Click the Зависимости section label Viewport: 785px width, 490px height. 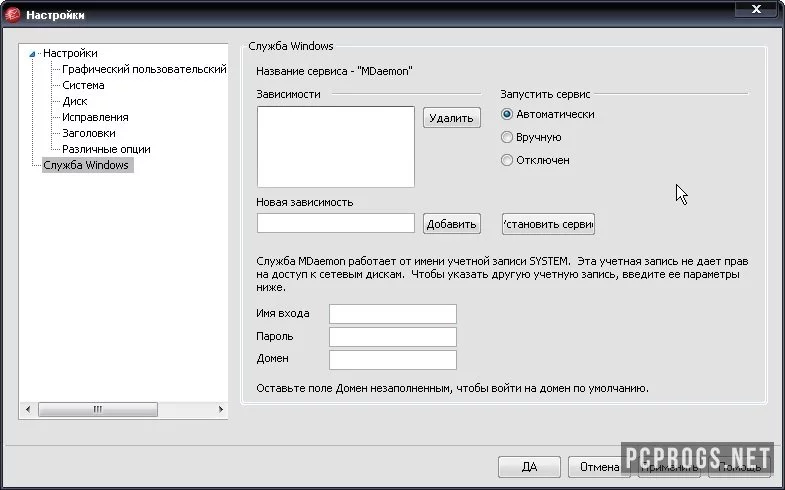pyautogui.click(x=288, y=94)
